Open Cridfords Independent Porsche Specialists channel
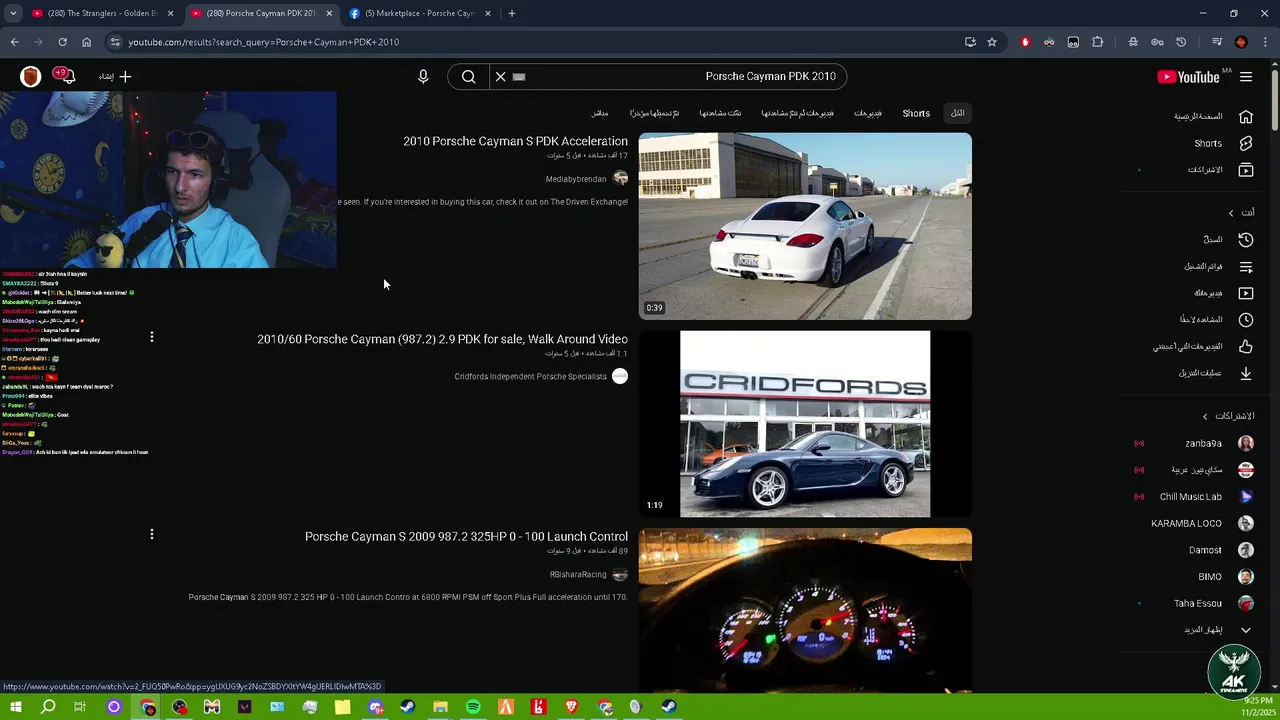Image resolution: width=1280 pixels, height=720 pixels. coord(530,376)
